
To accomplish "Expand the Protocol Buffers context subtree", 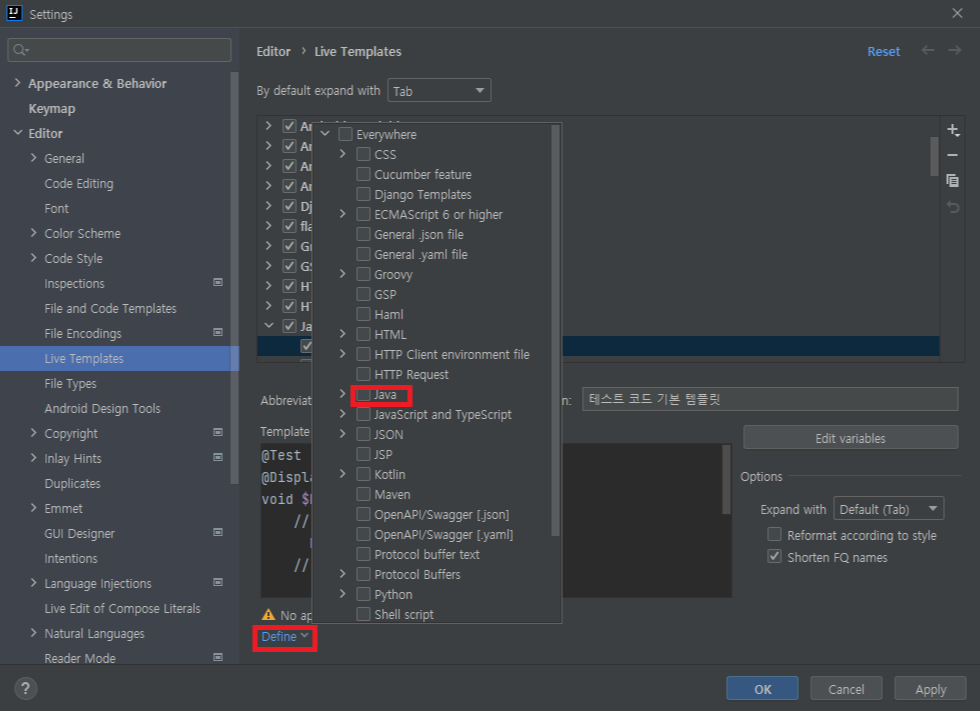I will pyautogui.click(x=342, y=574).
